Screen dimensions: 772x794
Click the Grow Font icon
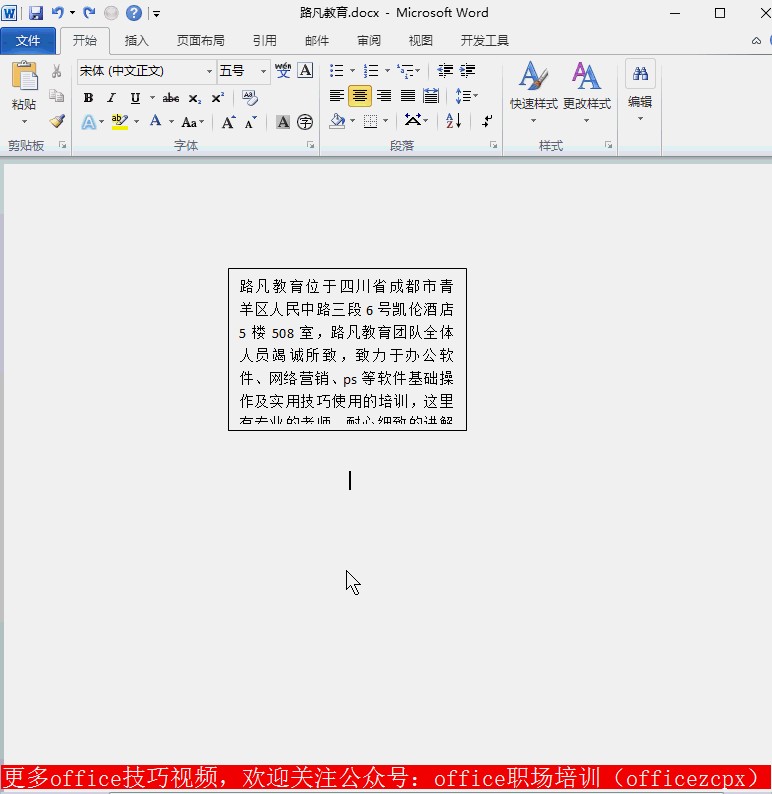pos(228,122)
